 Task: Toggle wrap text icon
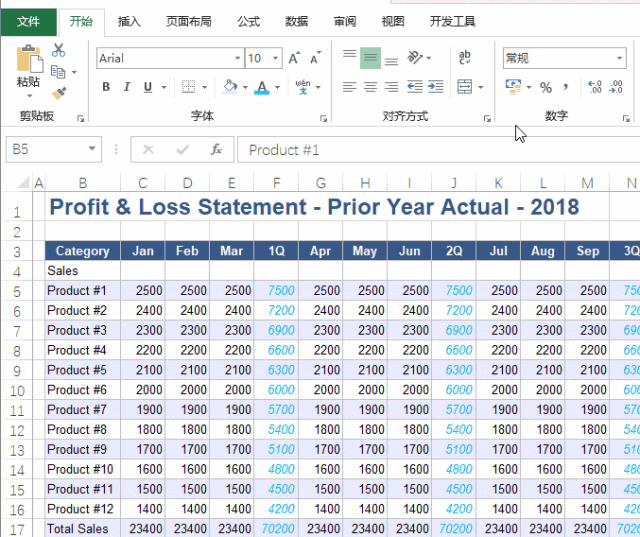click(x=464, y=58)
